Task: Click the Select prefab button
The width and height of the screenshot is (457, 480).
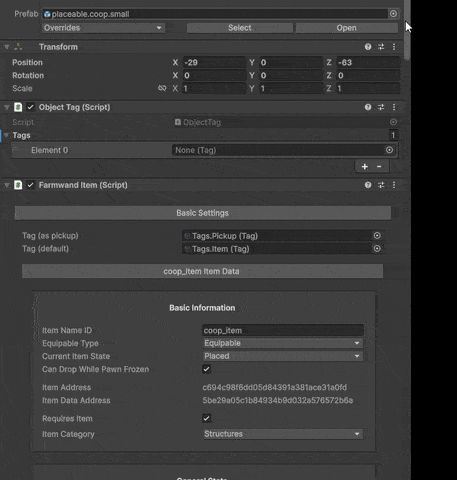Action: click(x=240, y=28)
